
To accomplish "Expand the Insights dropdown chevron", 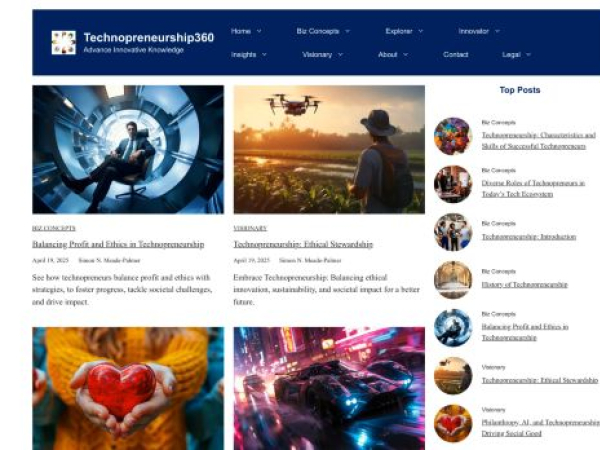I will point(264,54).
